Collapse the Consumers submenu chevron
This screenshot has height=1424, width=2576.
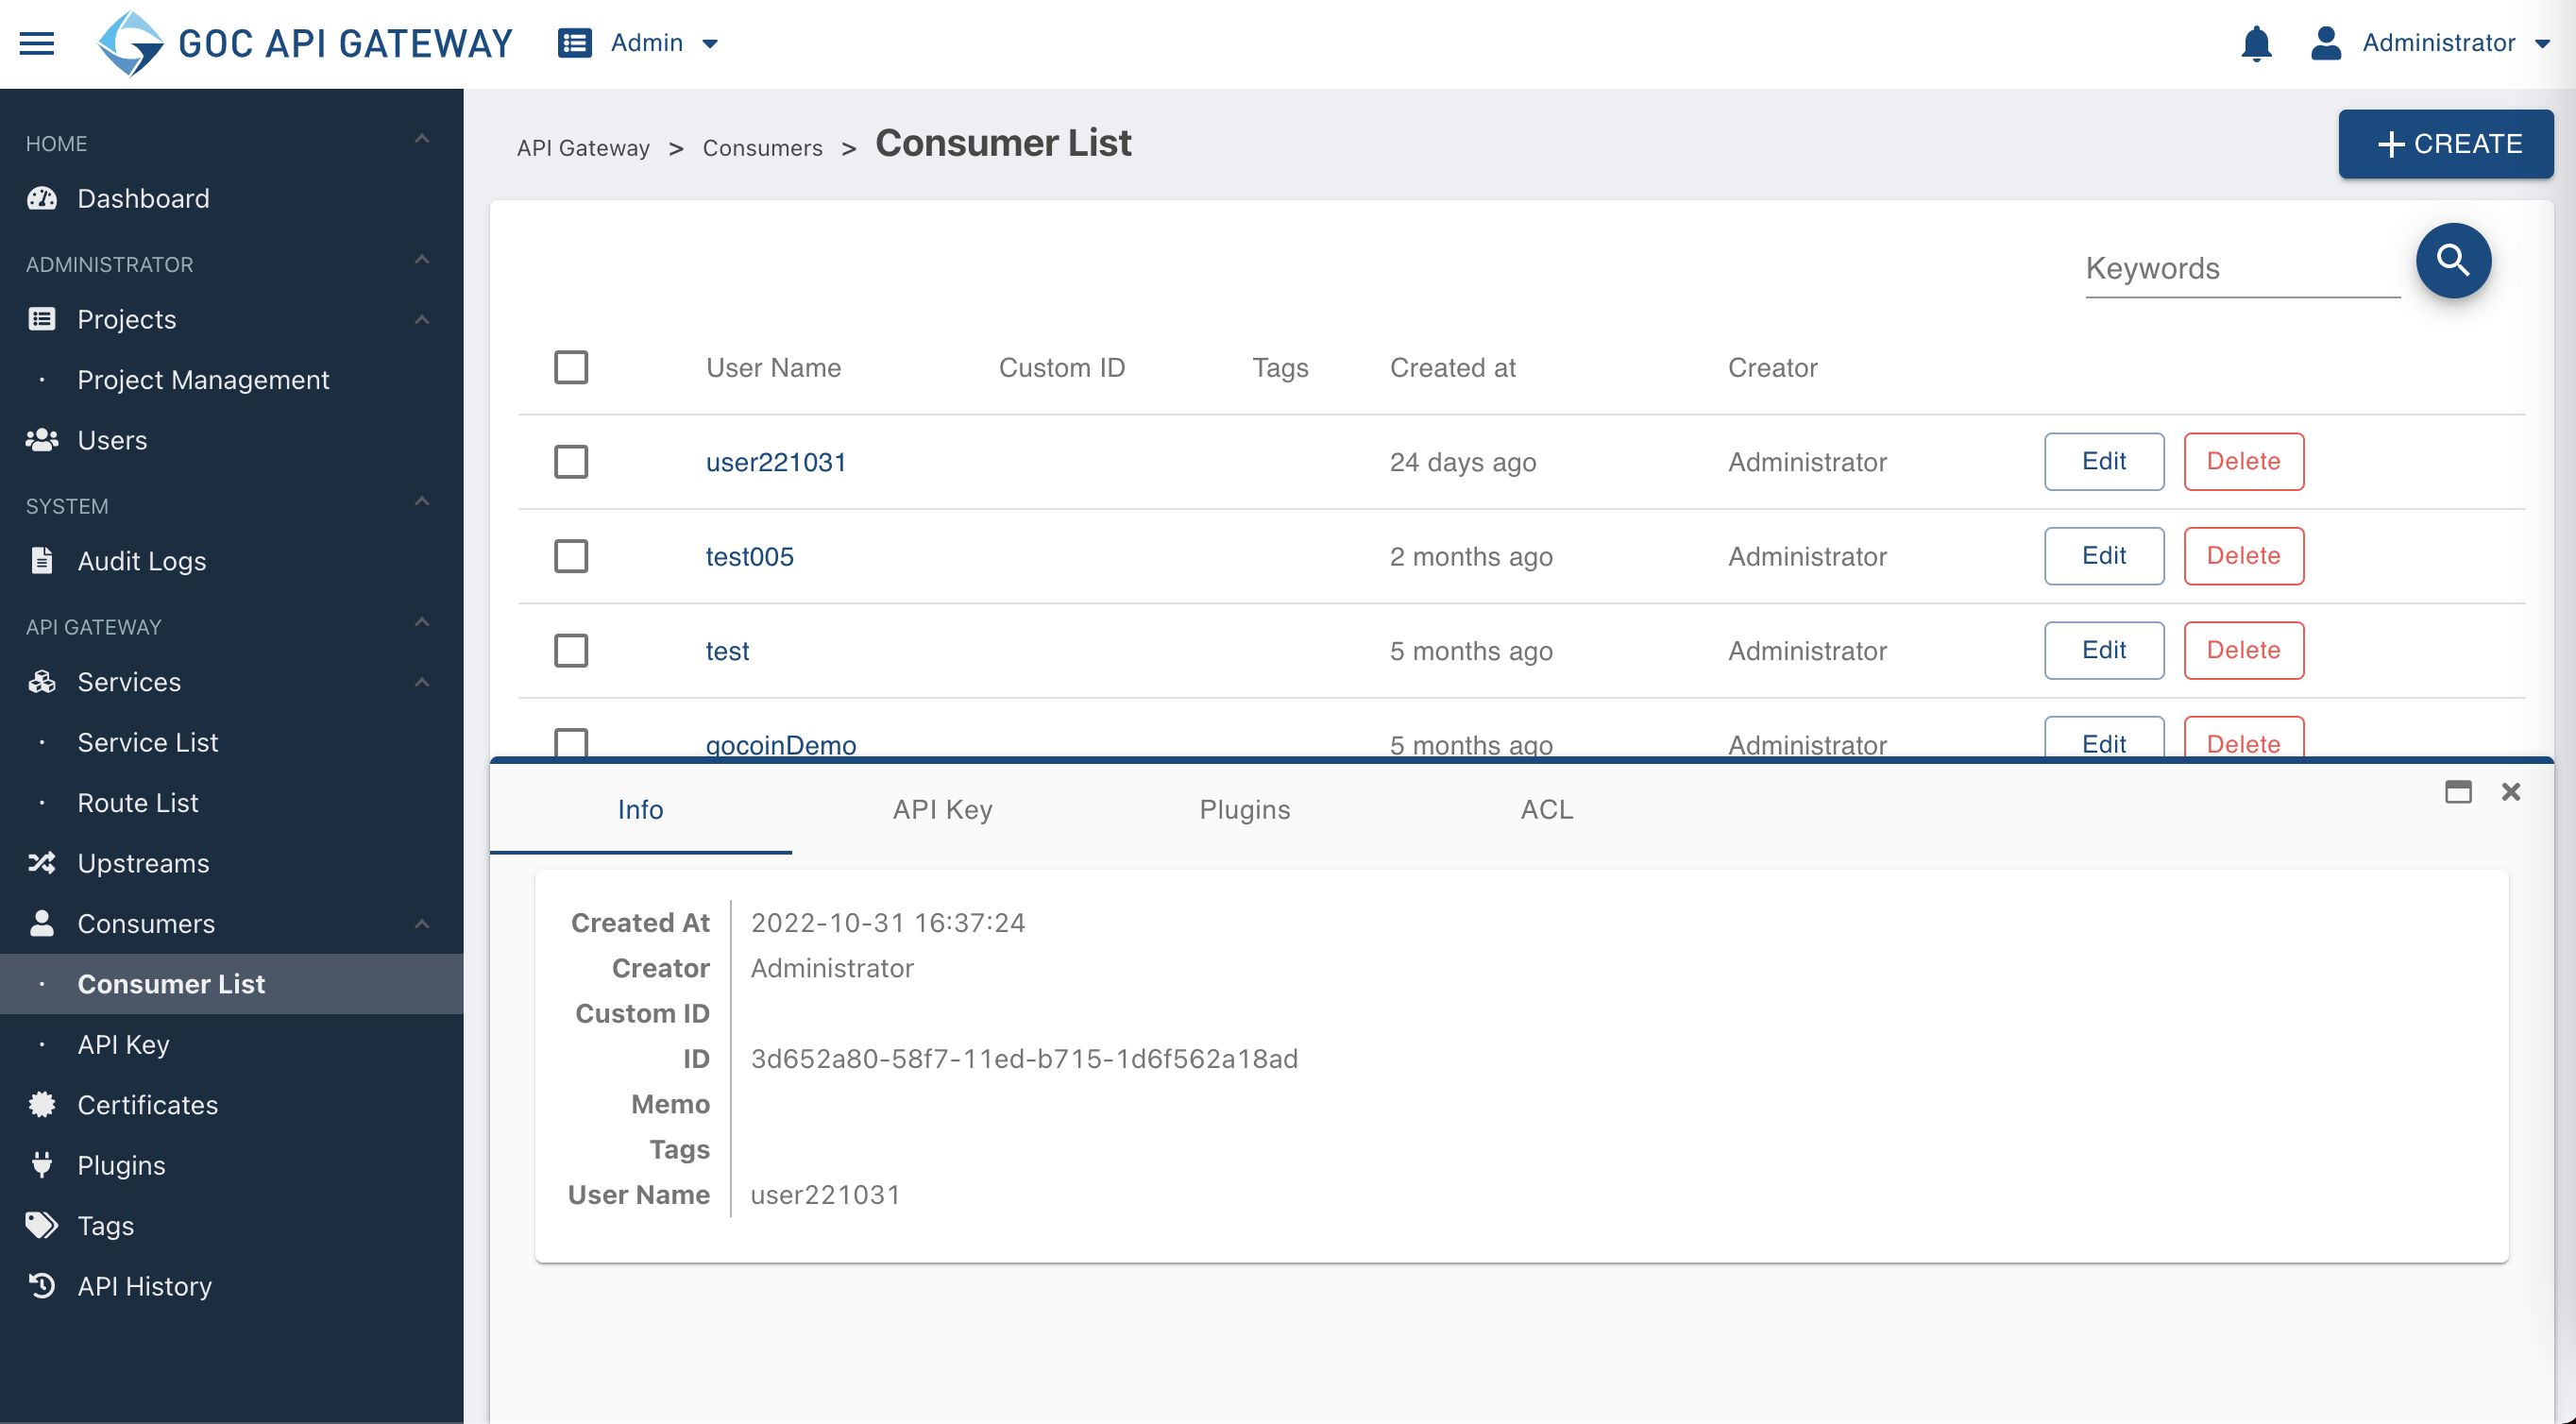click(x=422, y=924)
